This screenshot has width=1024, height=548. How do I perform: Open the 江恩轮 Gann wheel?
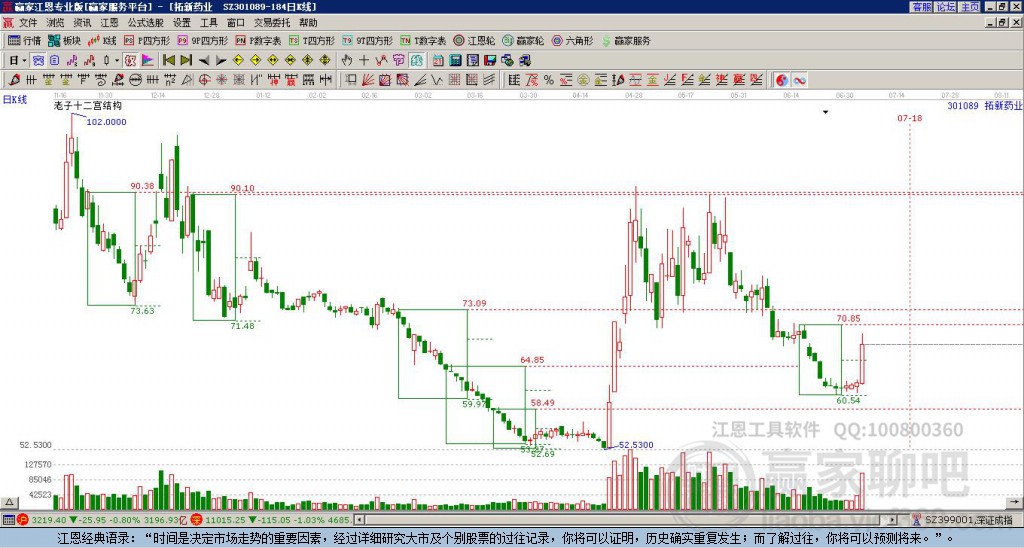coord(474,40)
